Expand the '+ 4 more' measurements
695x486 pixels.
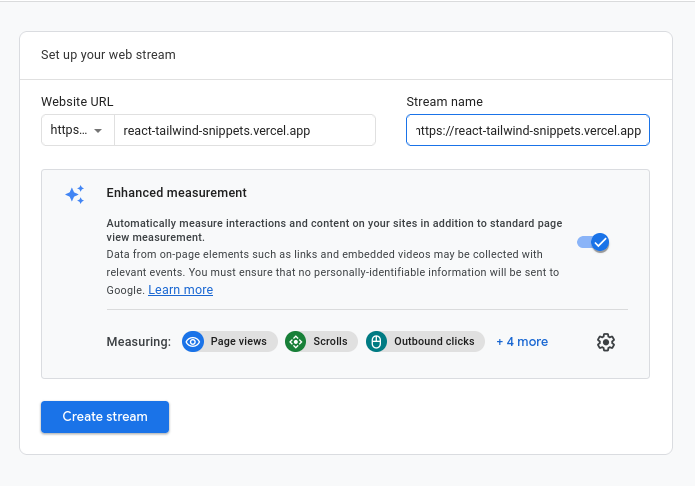tap(522, 342)
